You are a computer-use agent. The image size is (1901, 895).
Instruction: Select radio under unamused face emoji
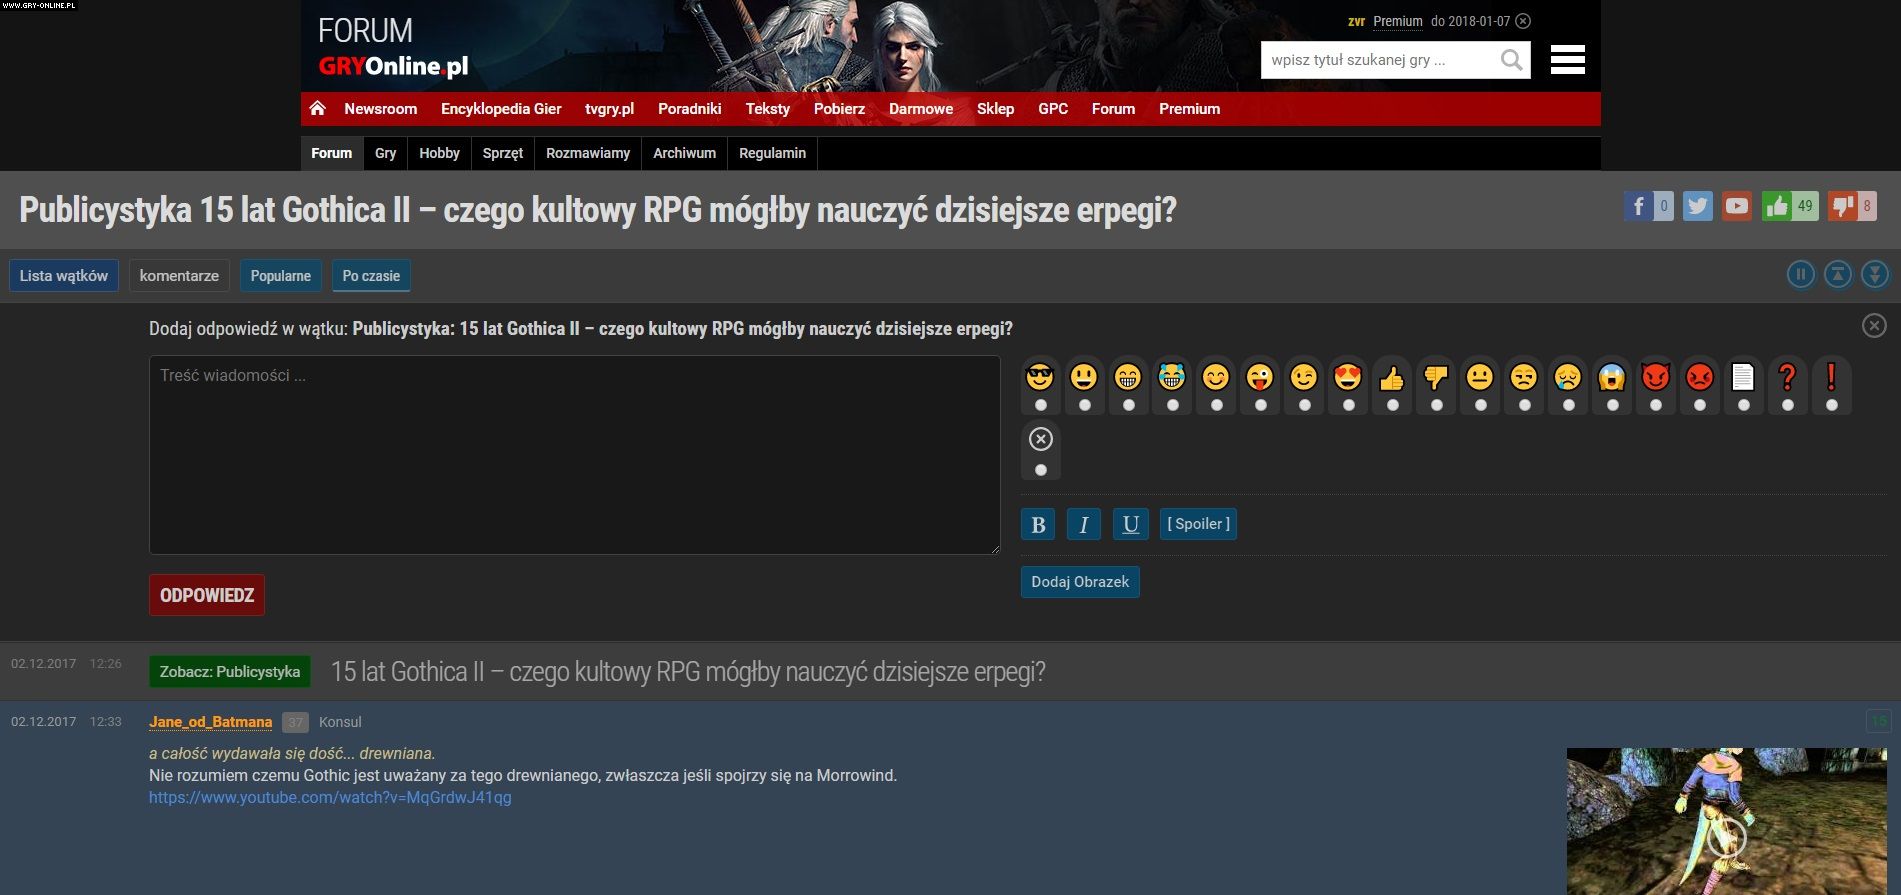[x=1525, y=405]
